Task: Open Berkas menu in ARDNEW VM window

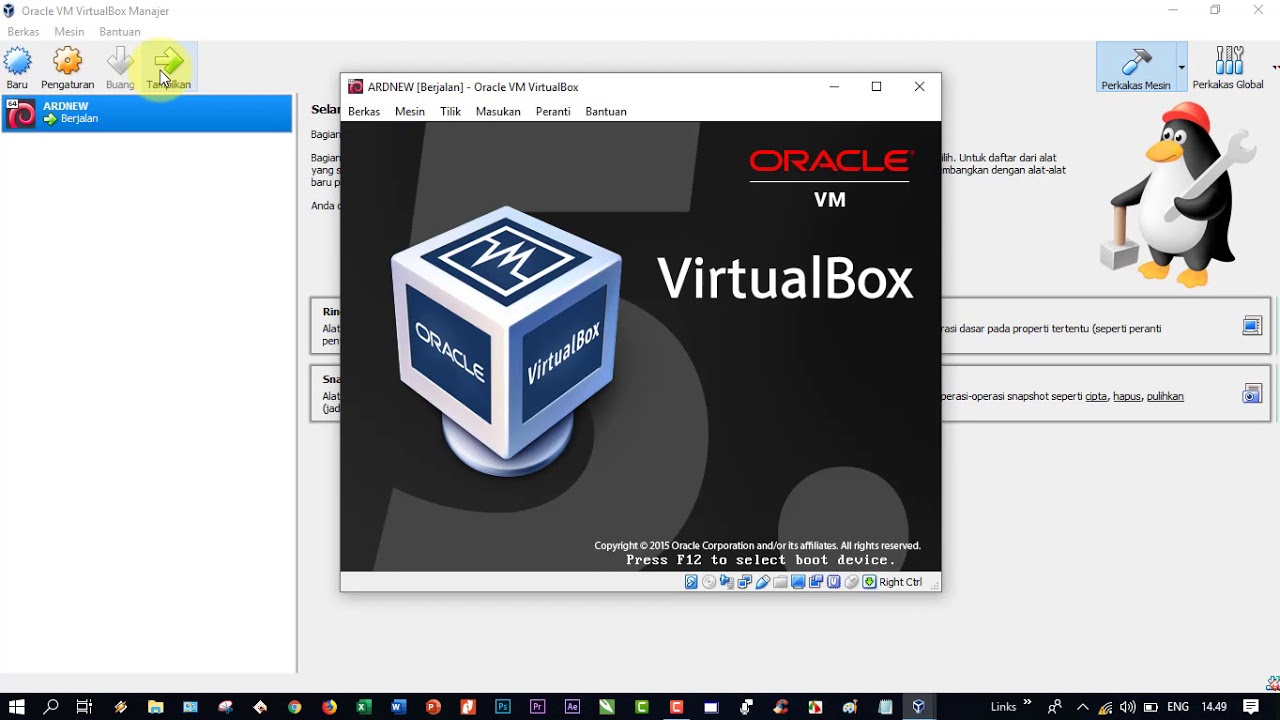Action: (364, 111)
